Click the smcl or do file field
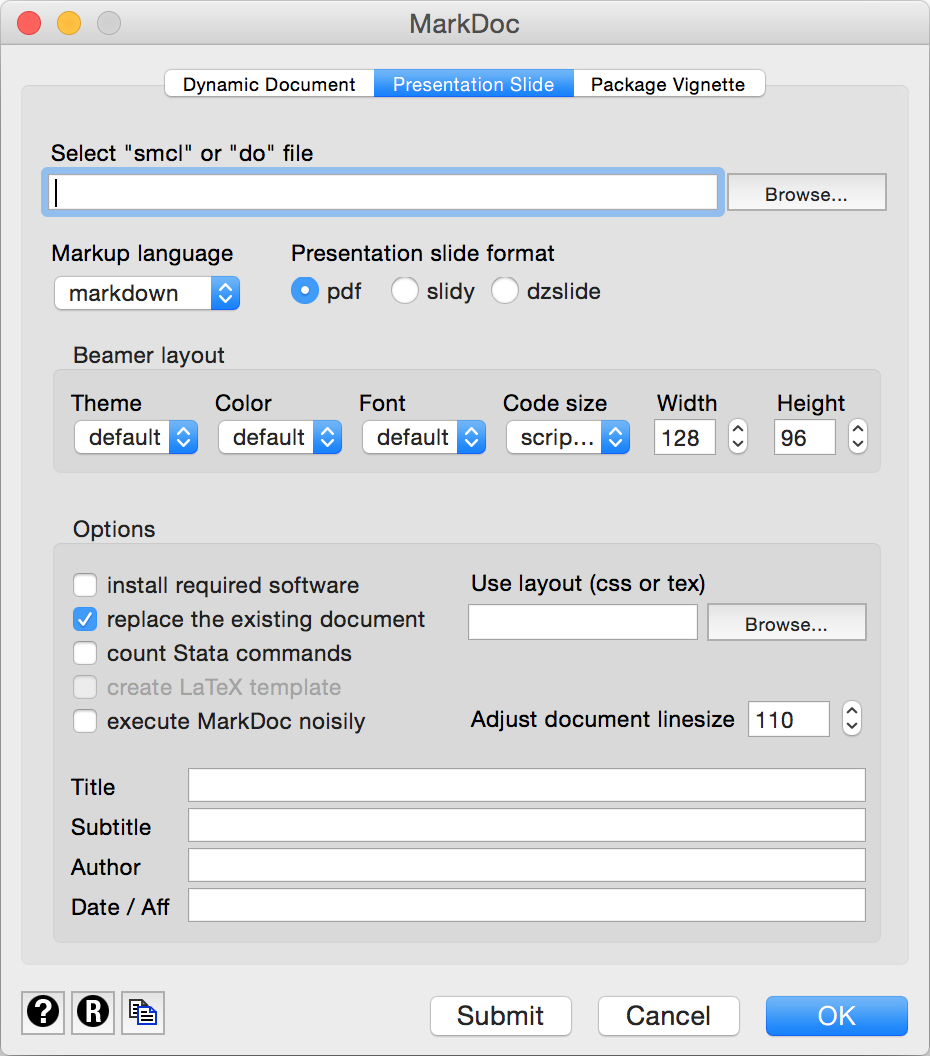 (x=383, y=193)
